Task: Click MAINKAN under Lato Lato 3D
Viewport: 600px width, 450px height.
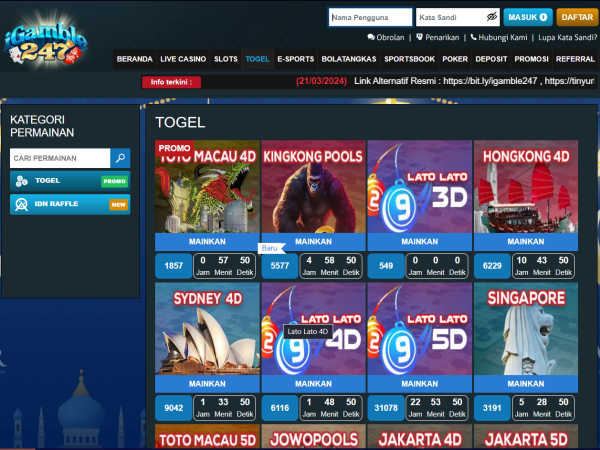Action: tap(420, 242)
